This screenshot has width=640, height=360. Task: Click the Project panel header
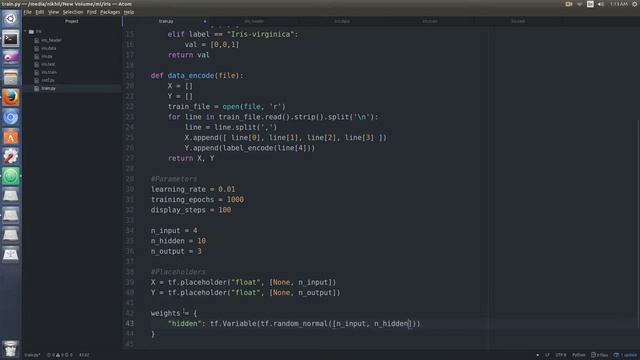tap(72, 21)
